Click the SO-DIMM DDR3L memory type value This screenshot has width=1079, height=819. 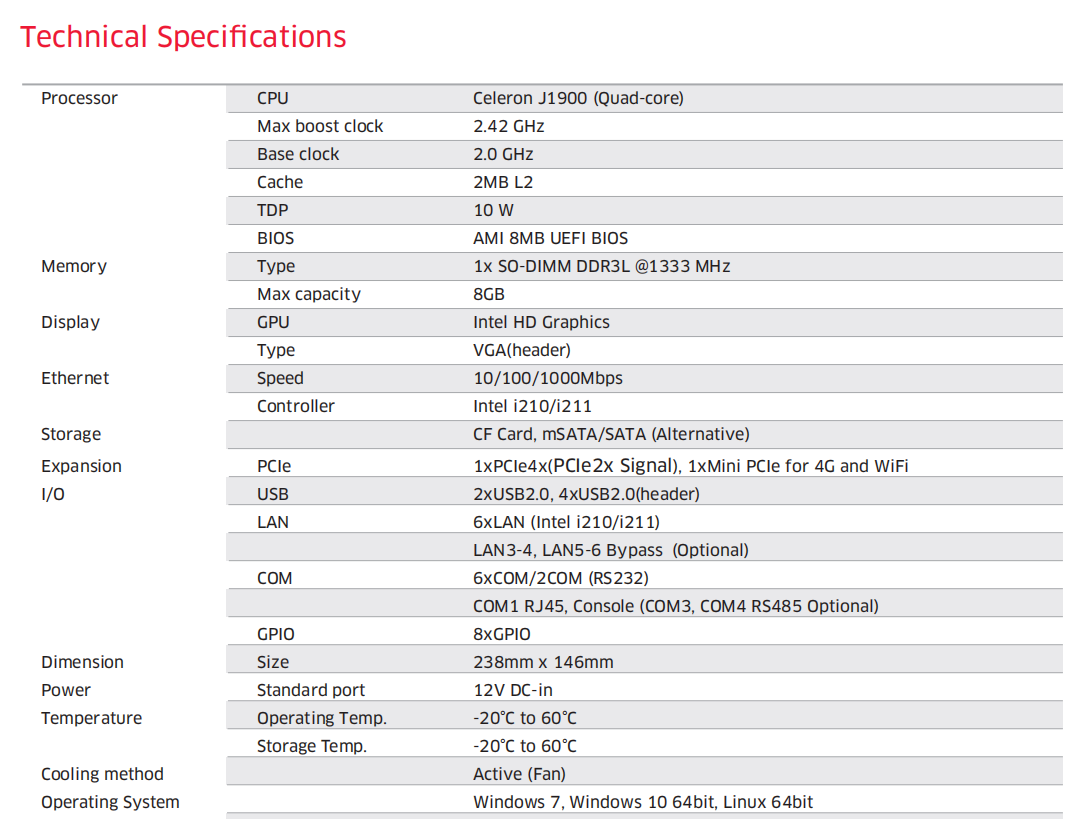pos(601,266)
